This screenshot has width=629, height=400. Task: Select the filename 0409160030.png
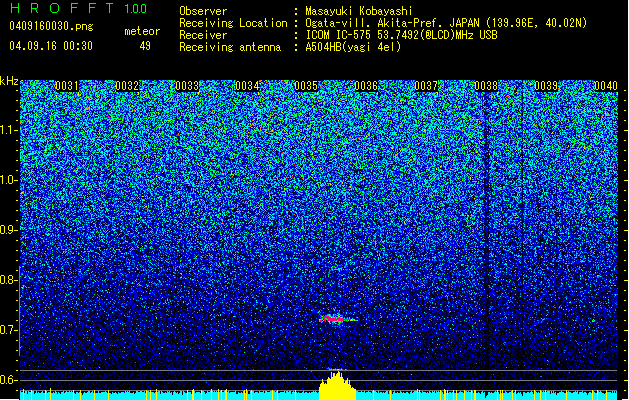(x=51, y=26)
